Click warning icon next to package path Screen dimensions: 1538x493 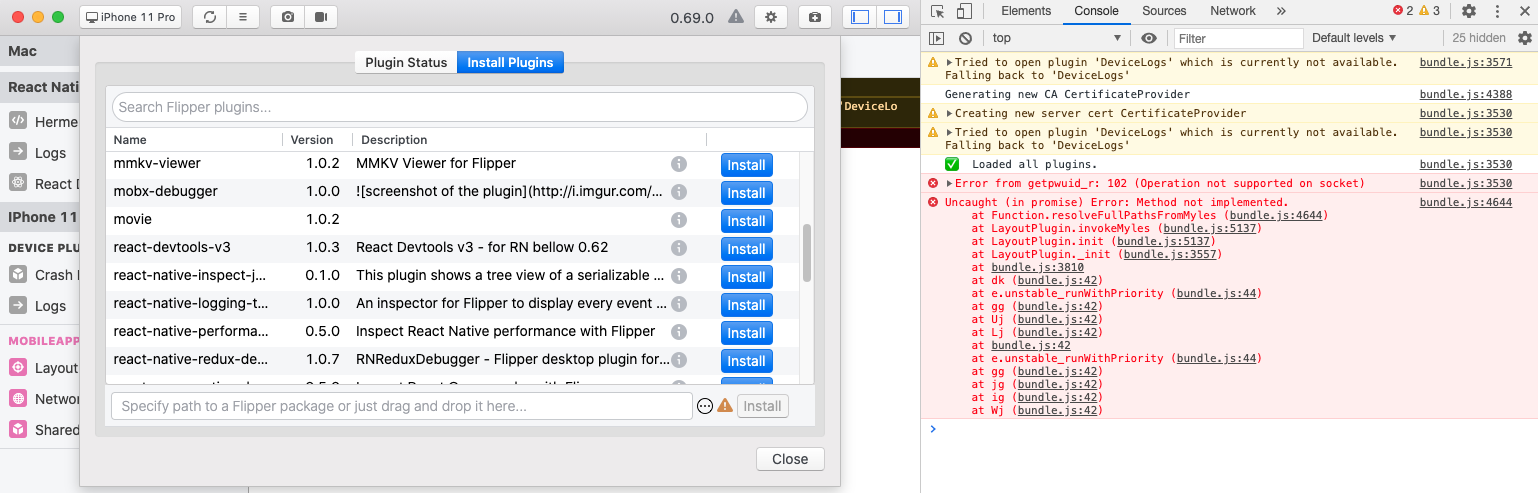click(x=725, y=406)
